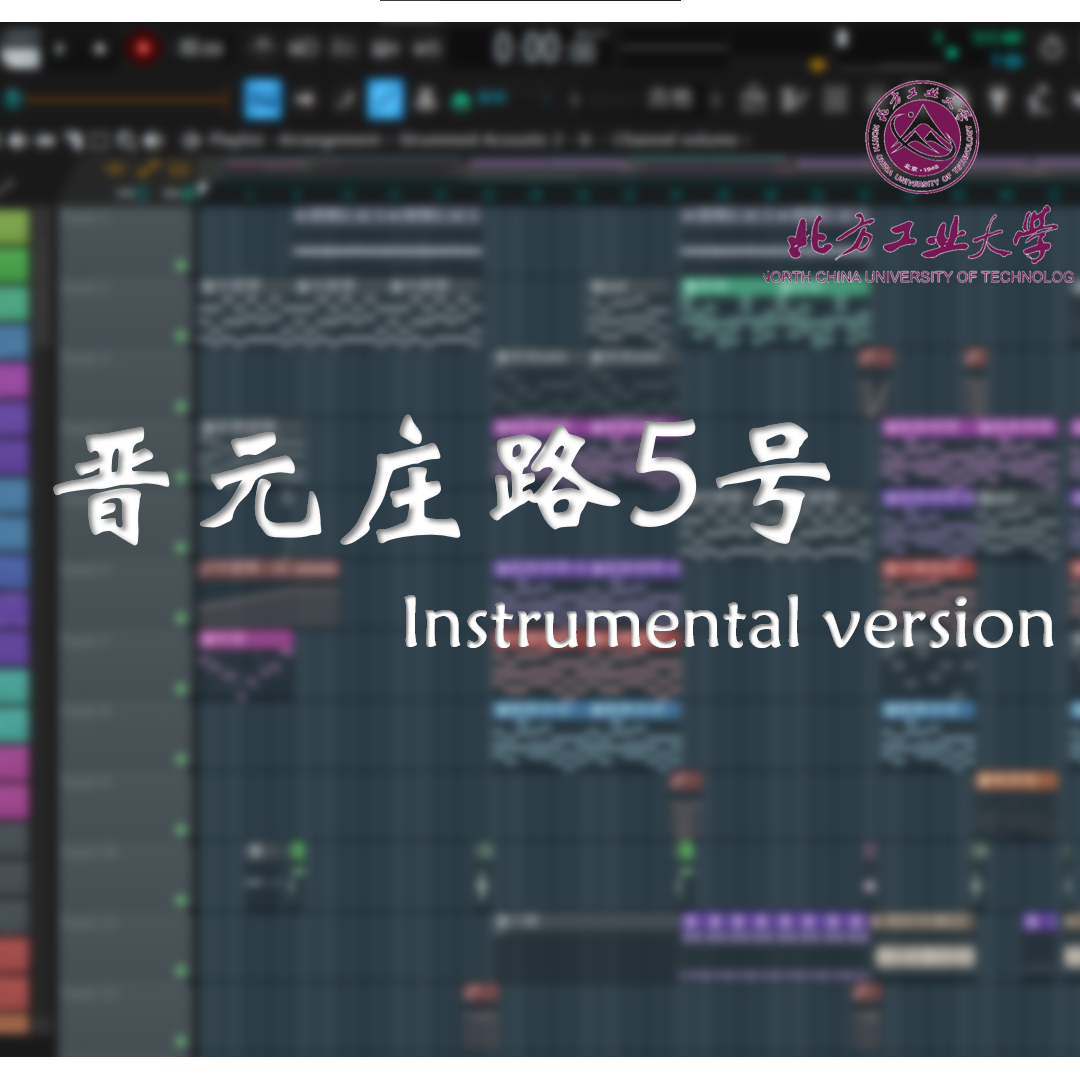This screenshot has height=1080, width=1080.
Task: Click the red record button
Action: (x=143, y=48)
